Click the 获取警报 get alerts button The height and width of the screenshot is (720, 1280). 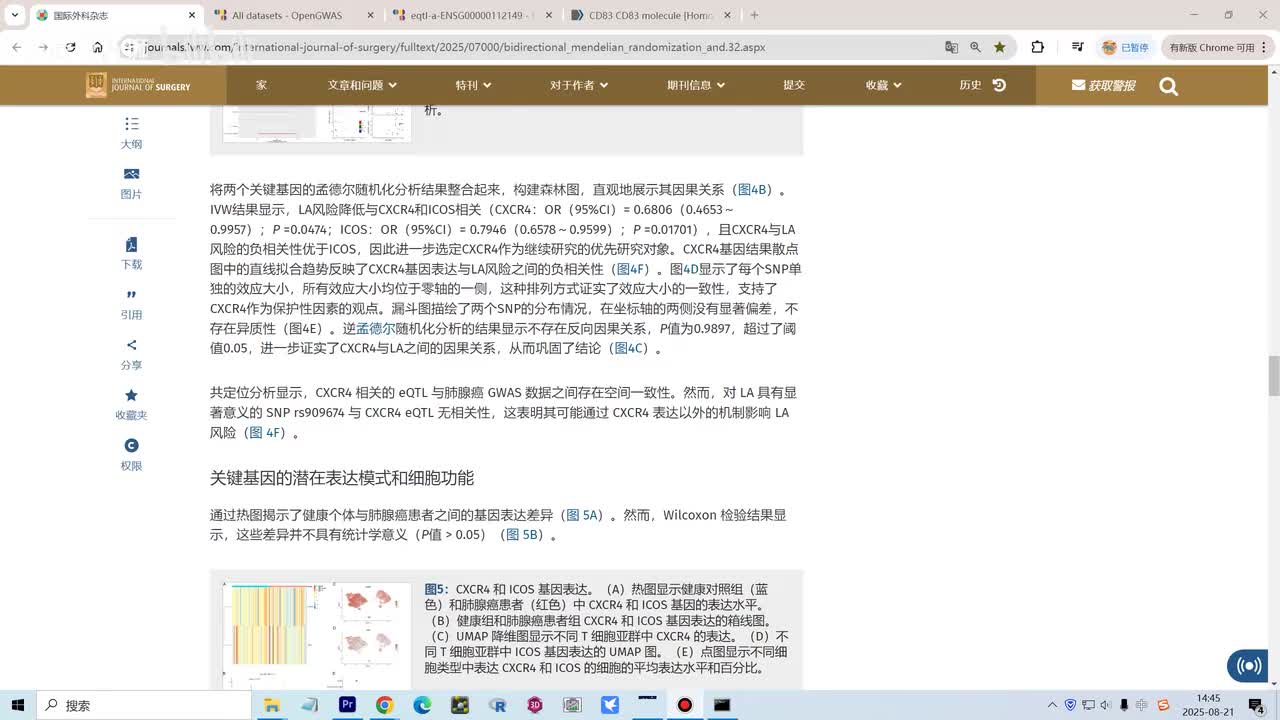[x=1103, y=85]
